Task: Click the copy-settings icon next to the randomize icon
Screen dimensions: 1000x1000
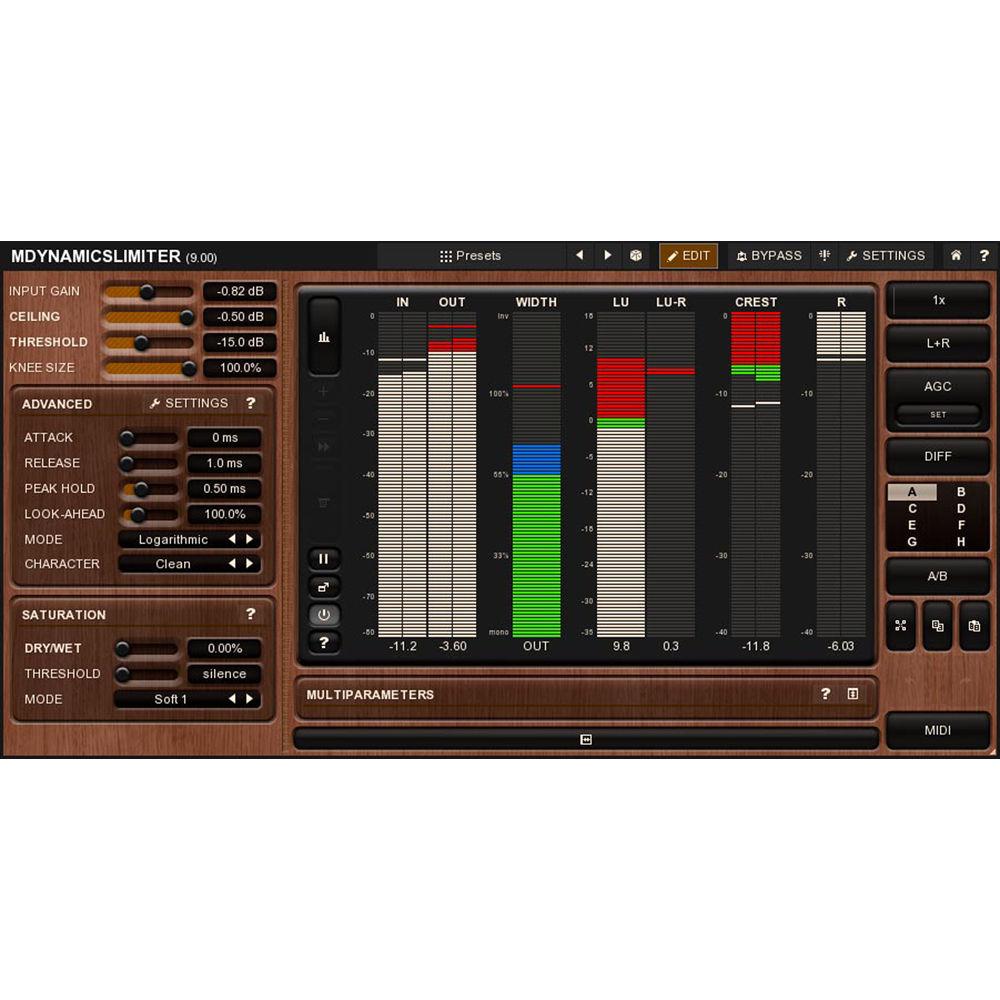Action: click(x=937, y=626)
